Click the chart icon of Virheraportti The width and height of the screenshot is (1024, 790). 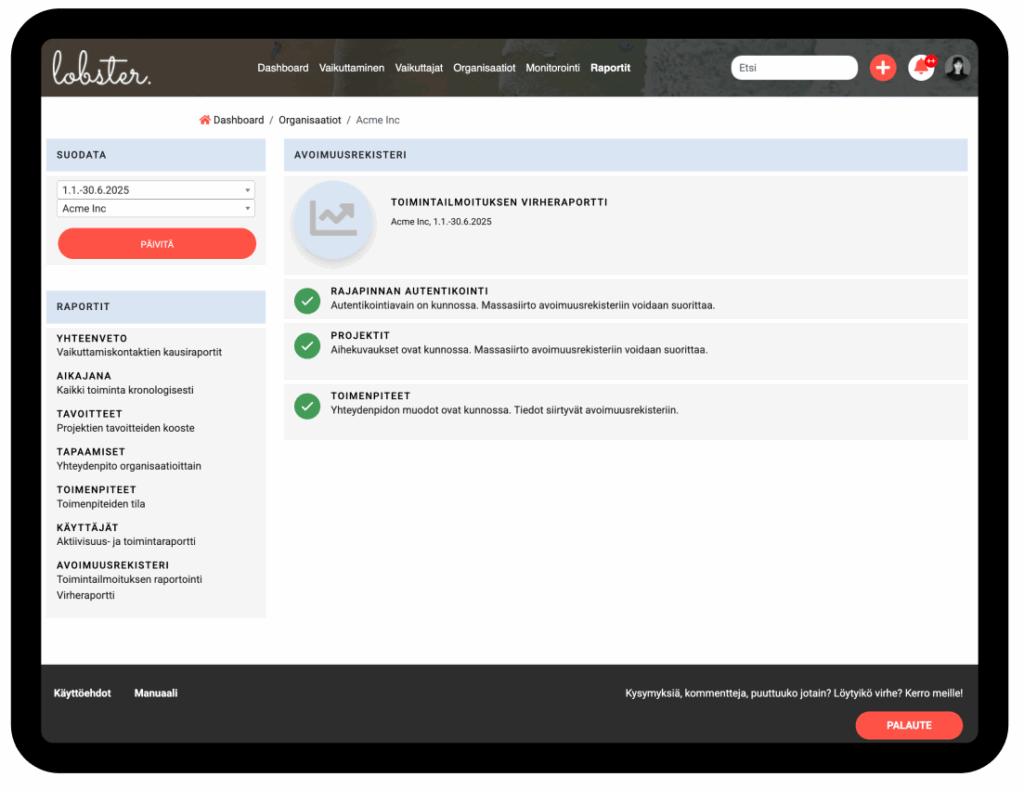pos(333,219)
